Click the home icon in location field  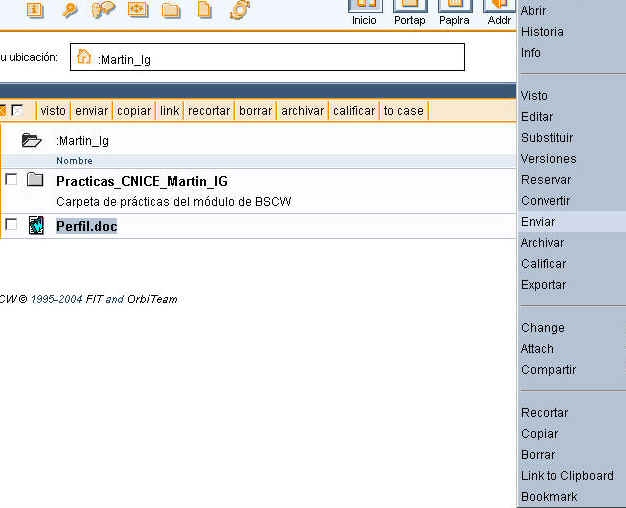pyautogui.click(x=84, y=57)
